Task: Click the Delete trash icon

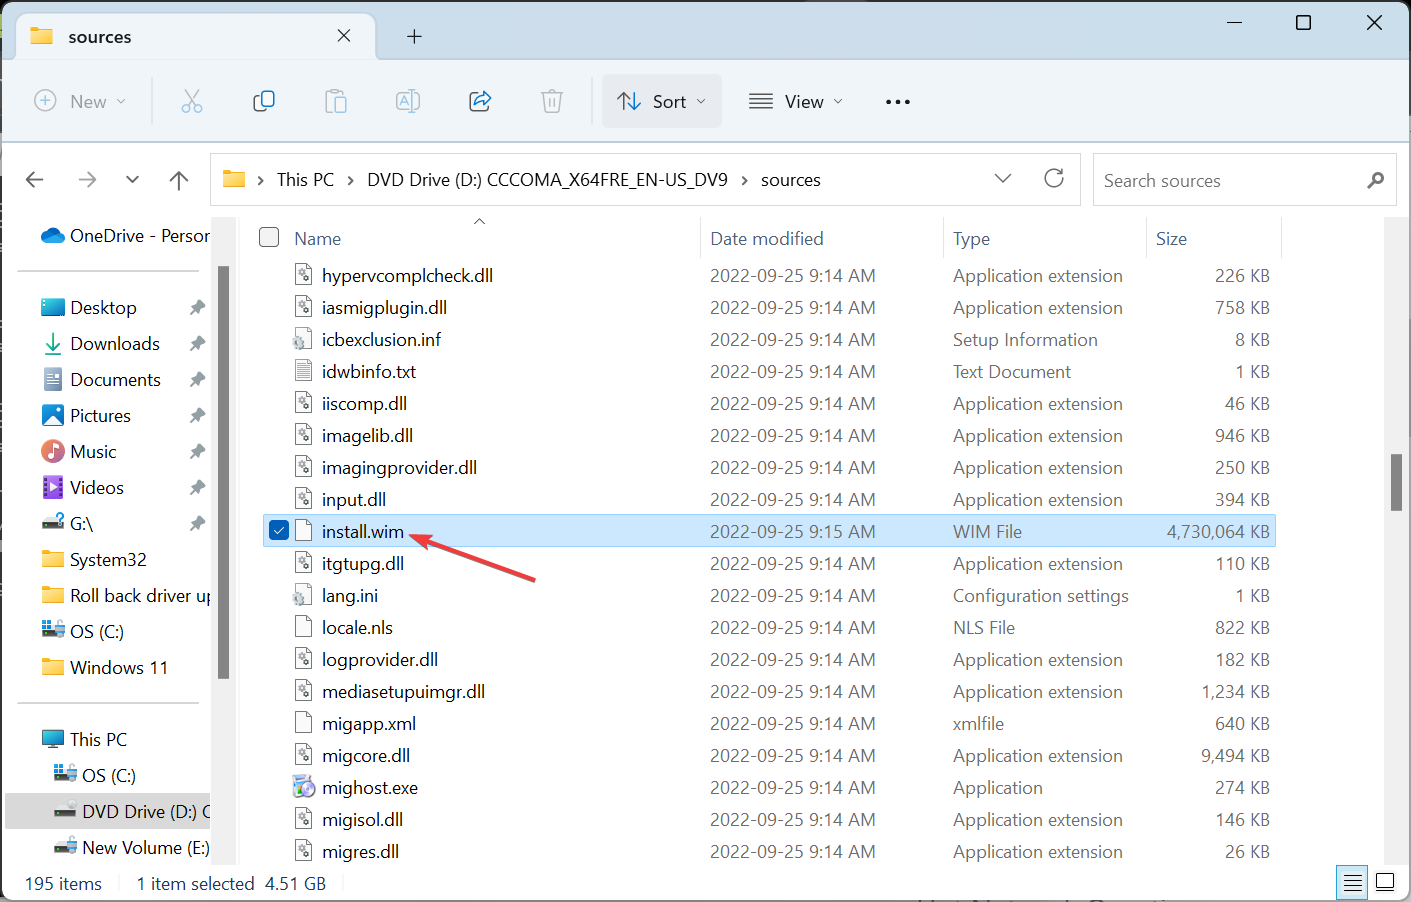Action: pos(552,101)
